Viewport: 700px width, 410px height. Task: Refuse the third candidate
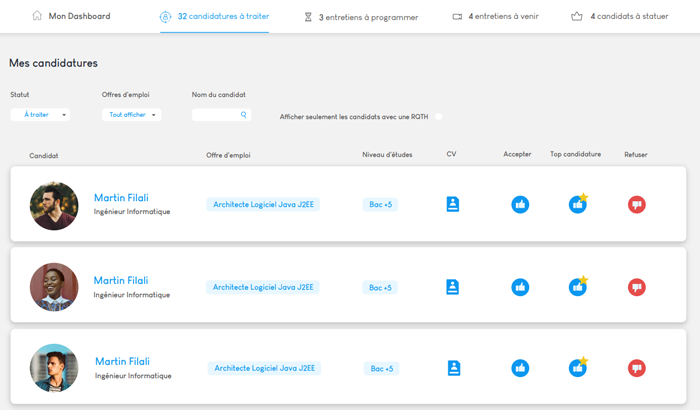[x=637, y=368]
